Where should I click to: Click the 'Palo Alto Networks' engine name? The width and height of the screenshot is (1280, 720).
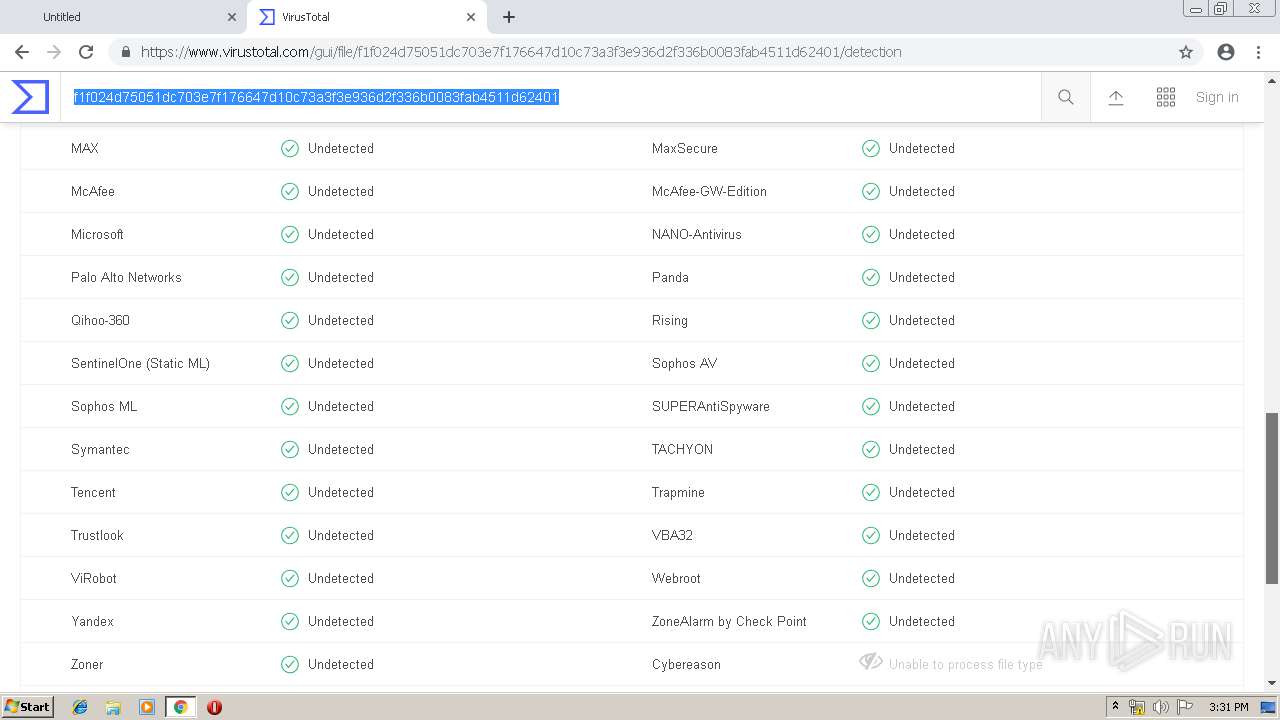(126, 277)
